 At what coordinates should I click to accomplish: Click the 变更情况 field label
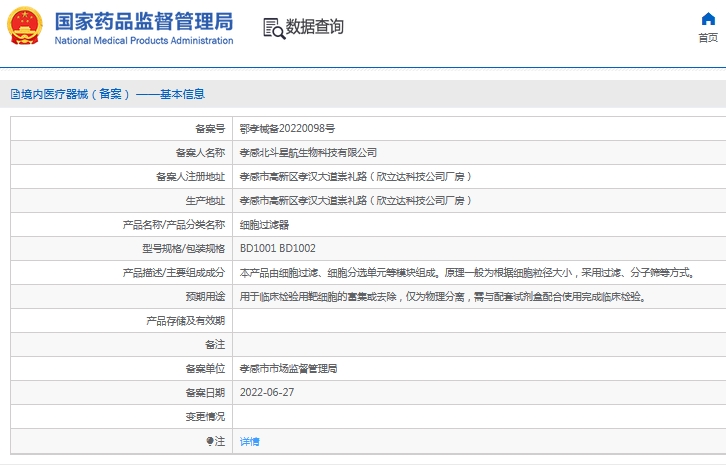[205, 417]
